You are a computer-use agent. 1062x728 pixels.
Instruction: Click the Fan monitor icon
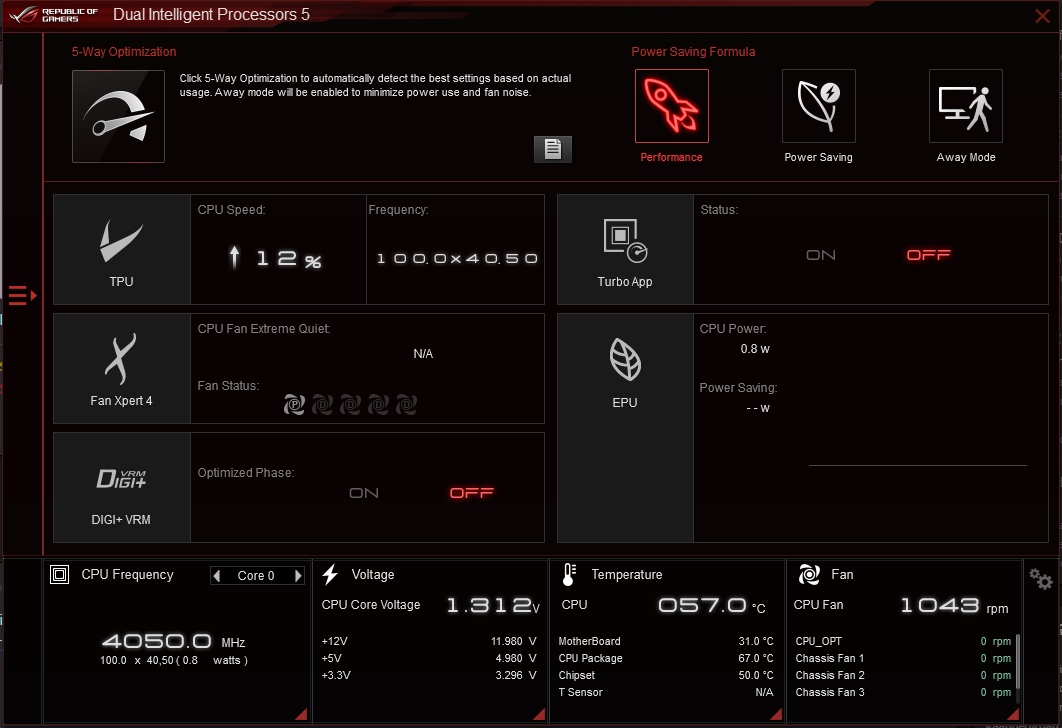point(809,574)
